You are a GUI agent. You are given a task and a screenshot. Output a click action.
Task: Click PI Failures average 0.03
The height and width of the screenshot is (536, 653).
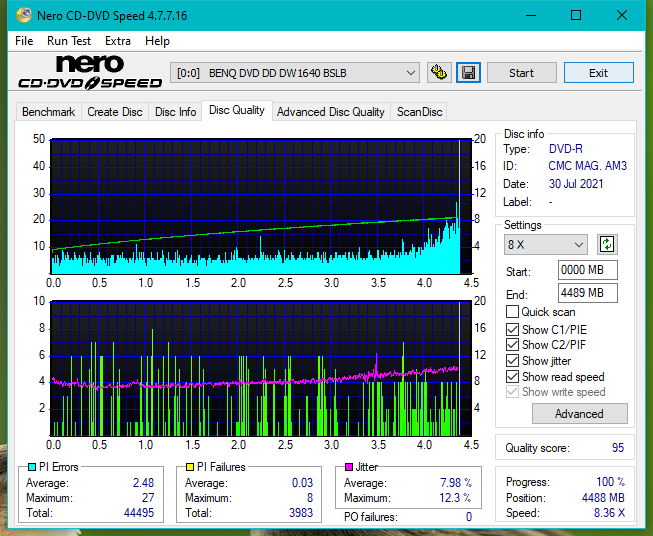pyautogui.click(x=302, y=483)
